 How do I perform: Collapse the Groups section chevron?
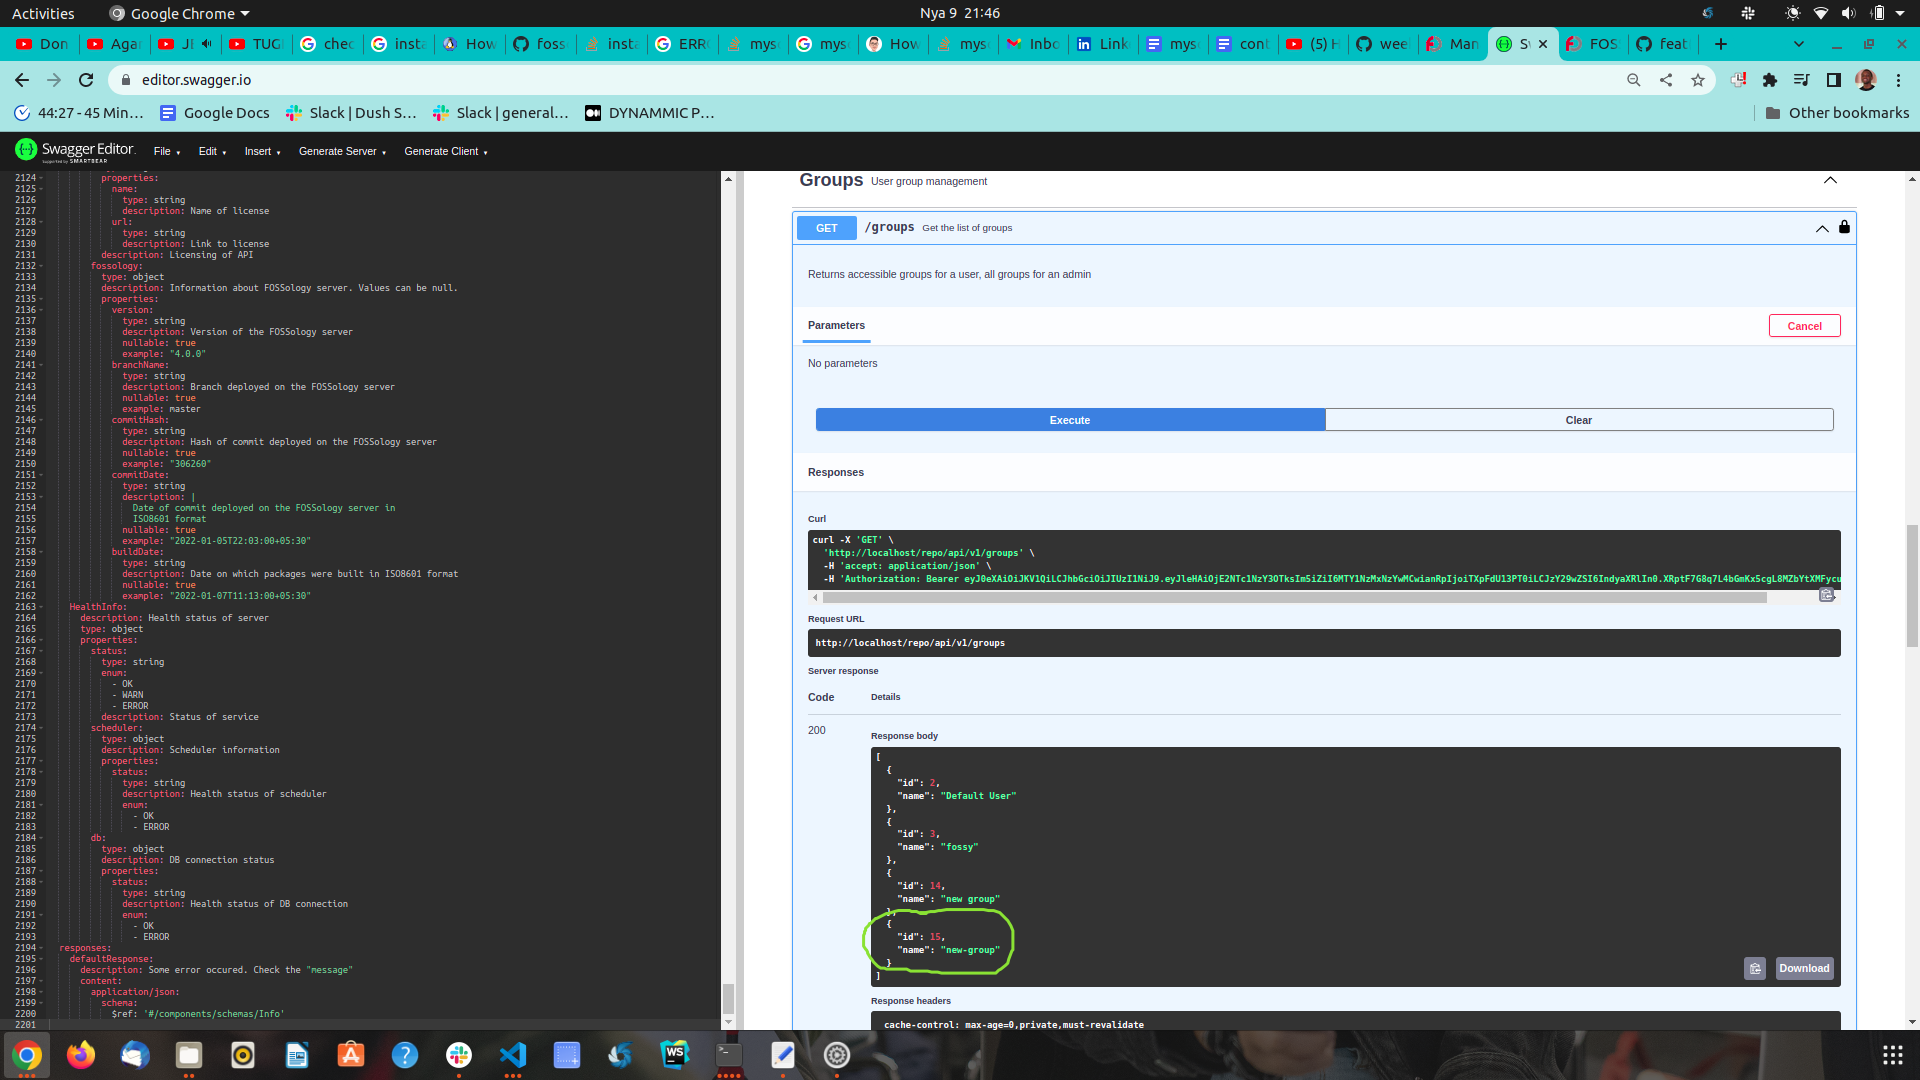1830,180
